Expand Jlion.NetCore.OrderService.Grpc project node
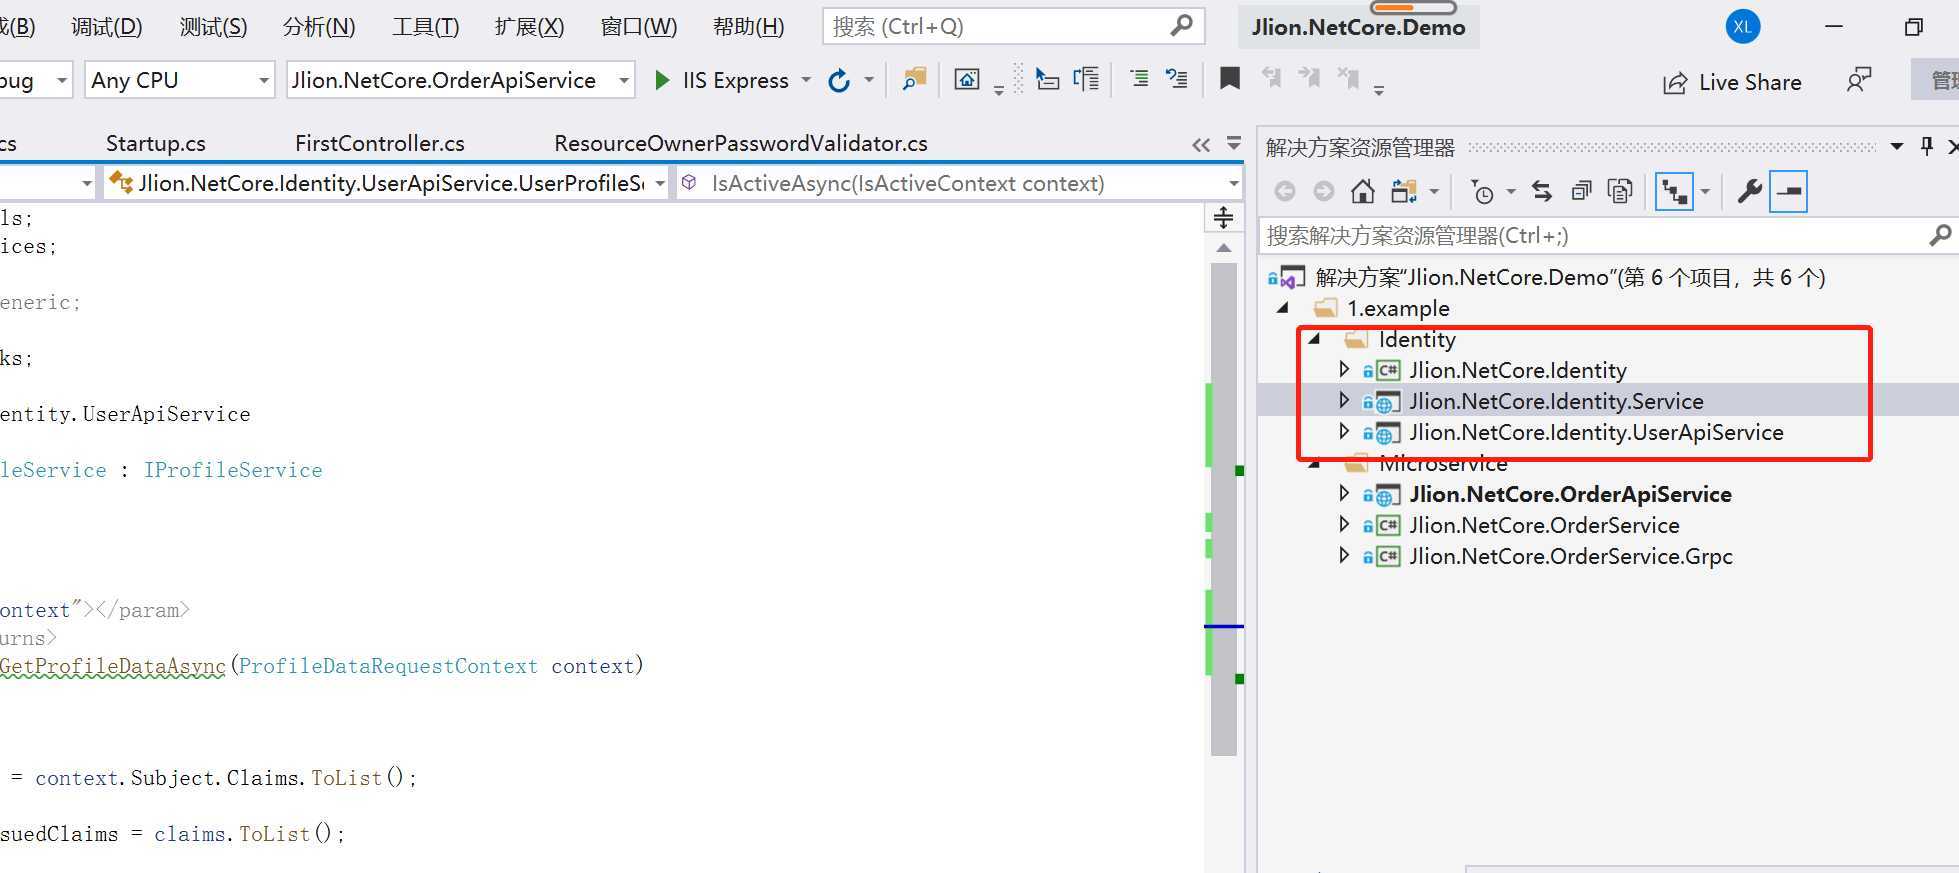The width and height of the screenshot is (1959, 873). (x=1344, y=555)
